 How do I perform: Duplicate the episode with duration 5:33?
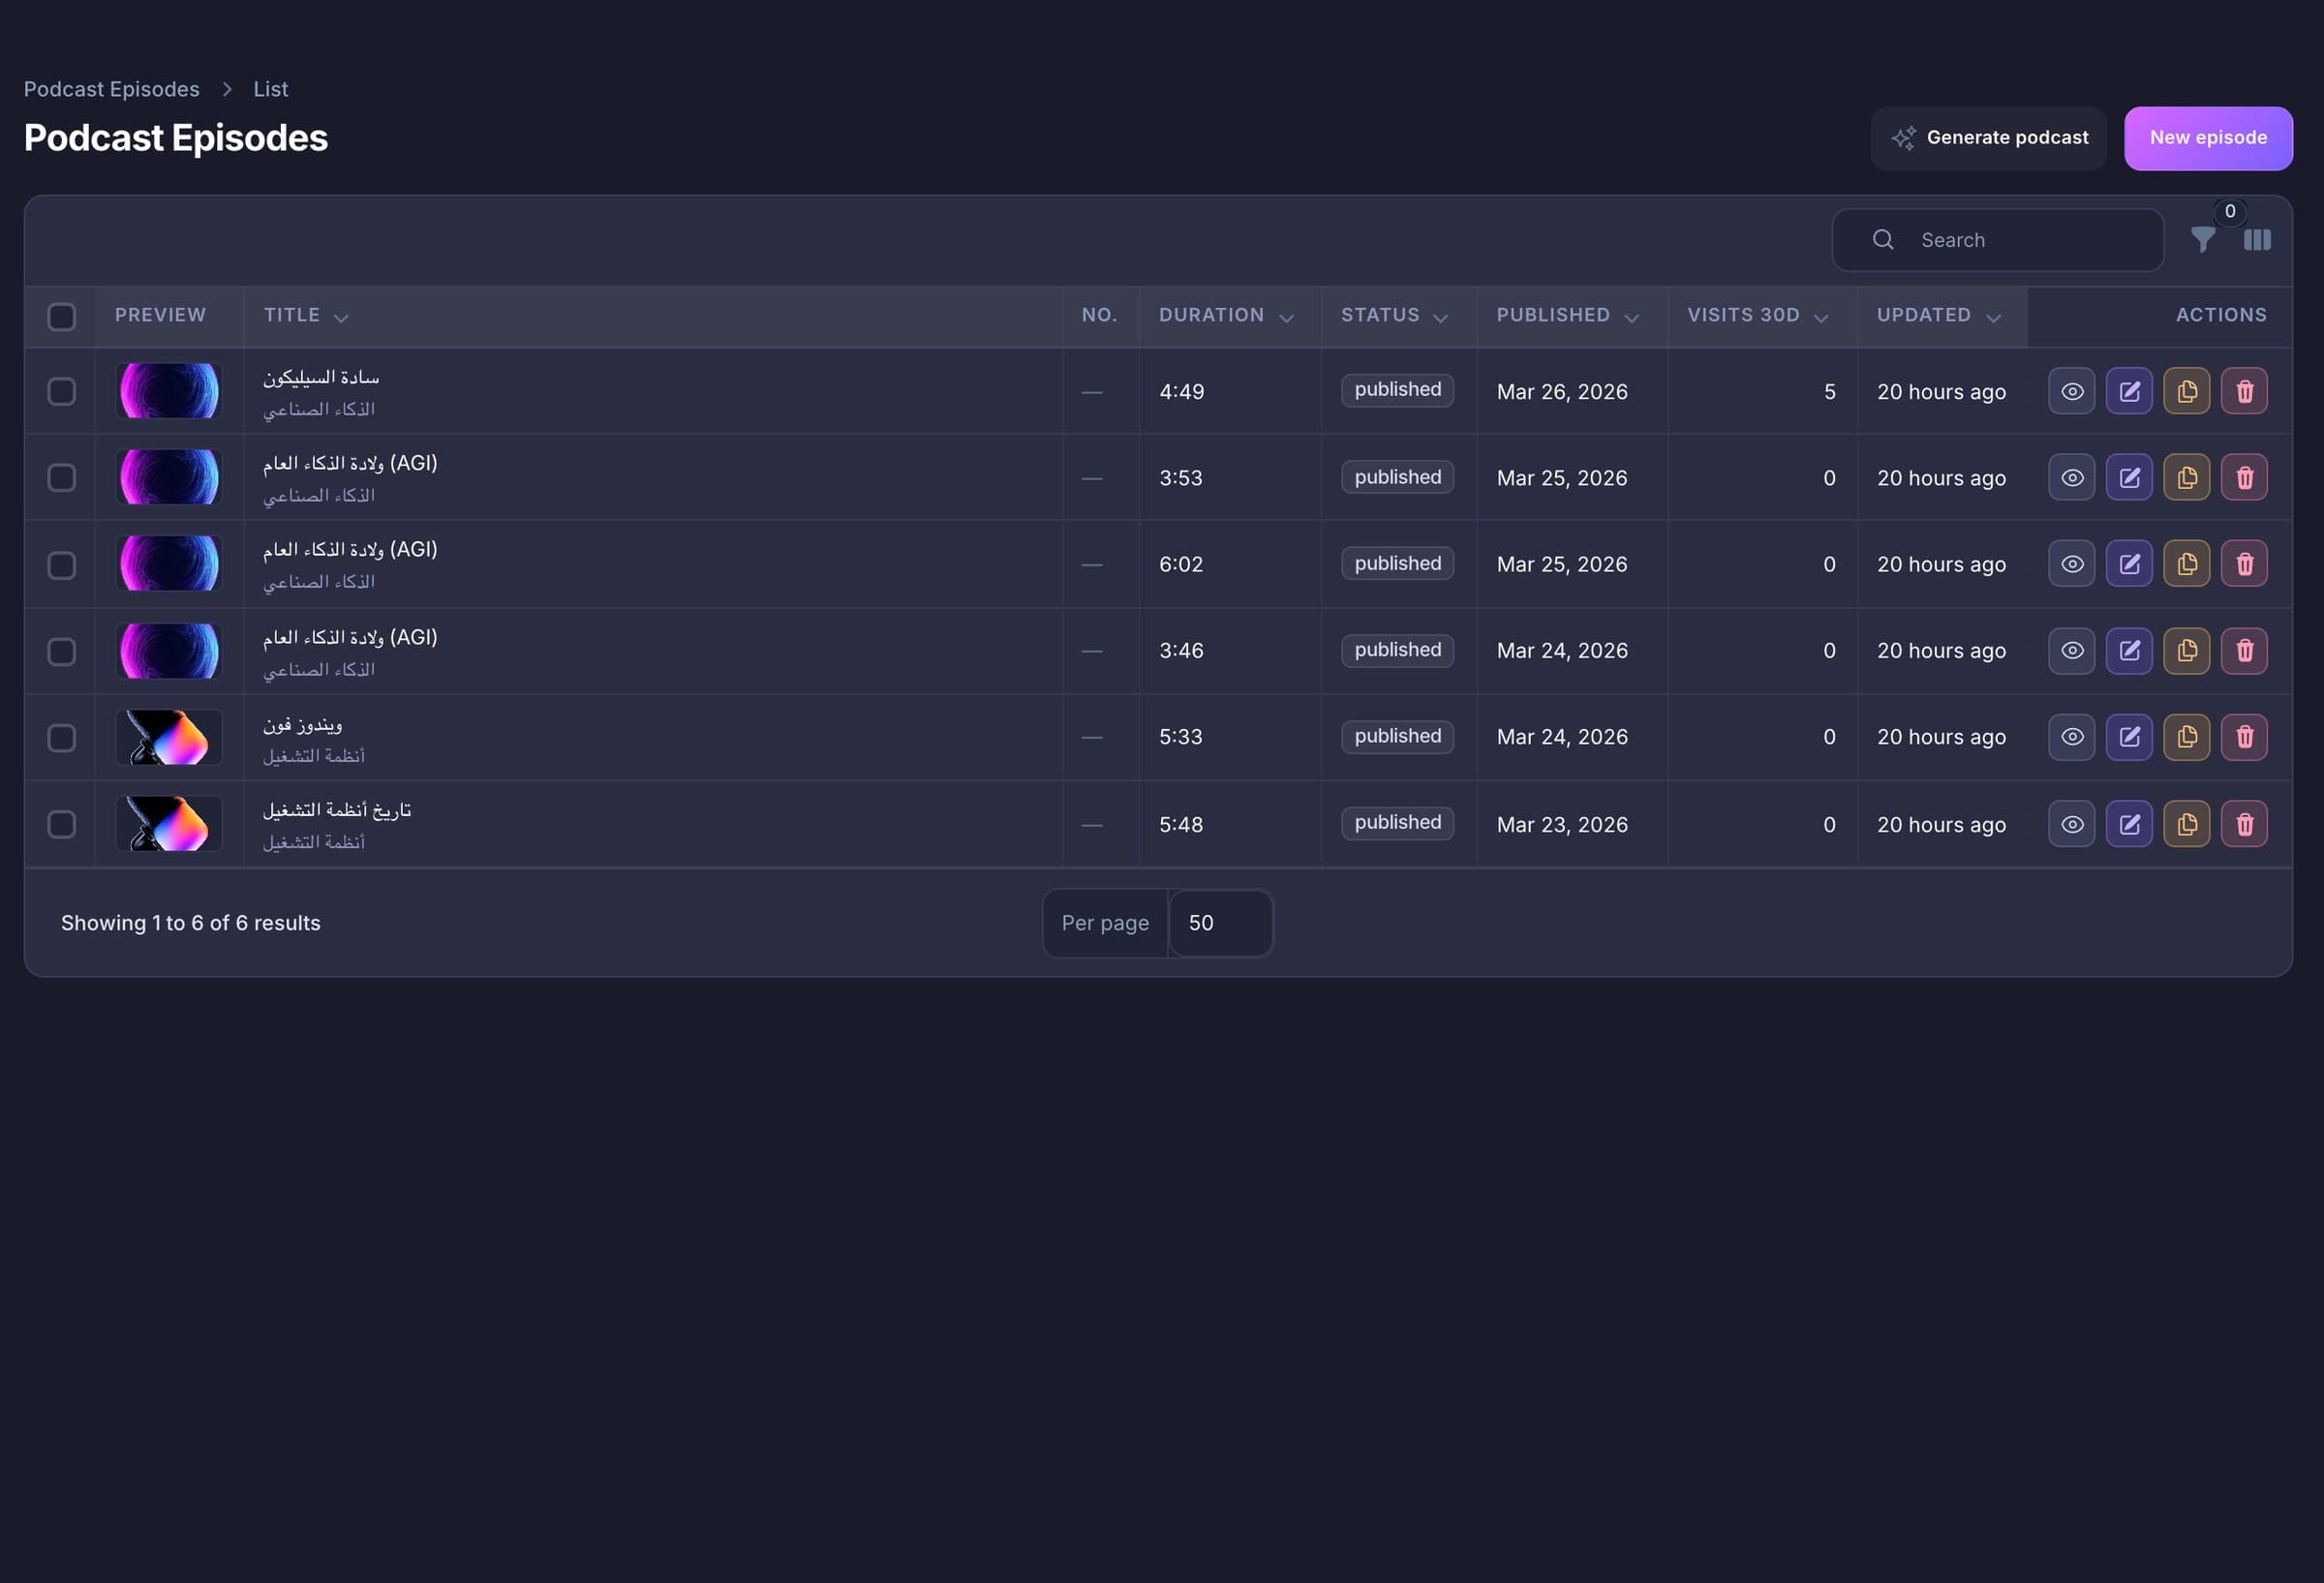[2187, 737]
